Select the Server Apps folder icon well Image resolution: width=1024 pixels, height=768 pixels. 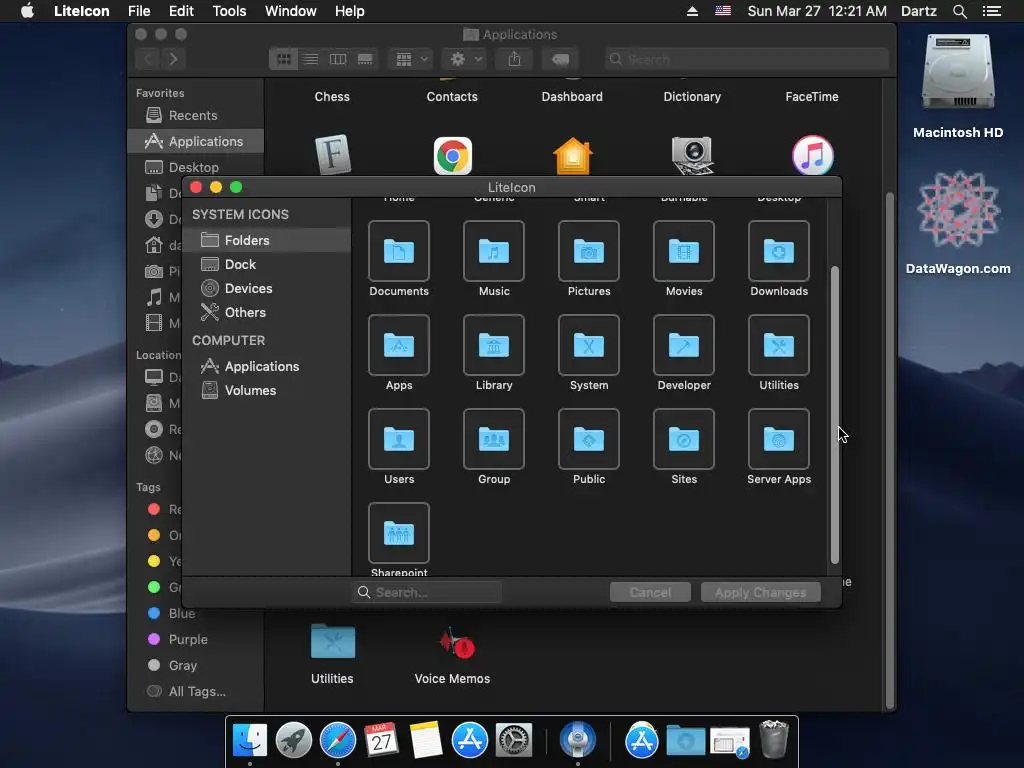(x=778, y=439)
